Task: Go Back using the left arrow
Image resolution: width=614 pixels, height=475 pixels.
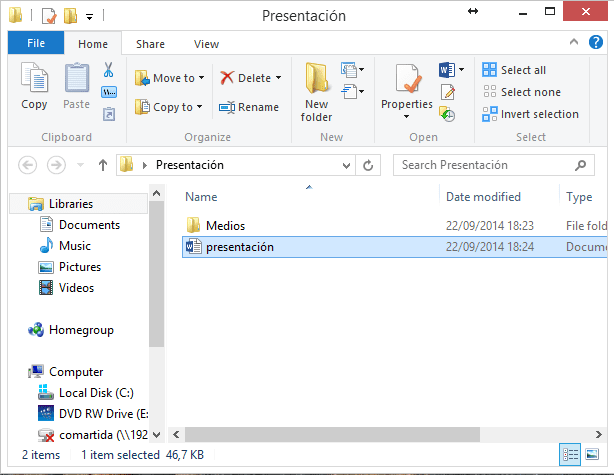Action: 28,165
